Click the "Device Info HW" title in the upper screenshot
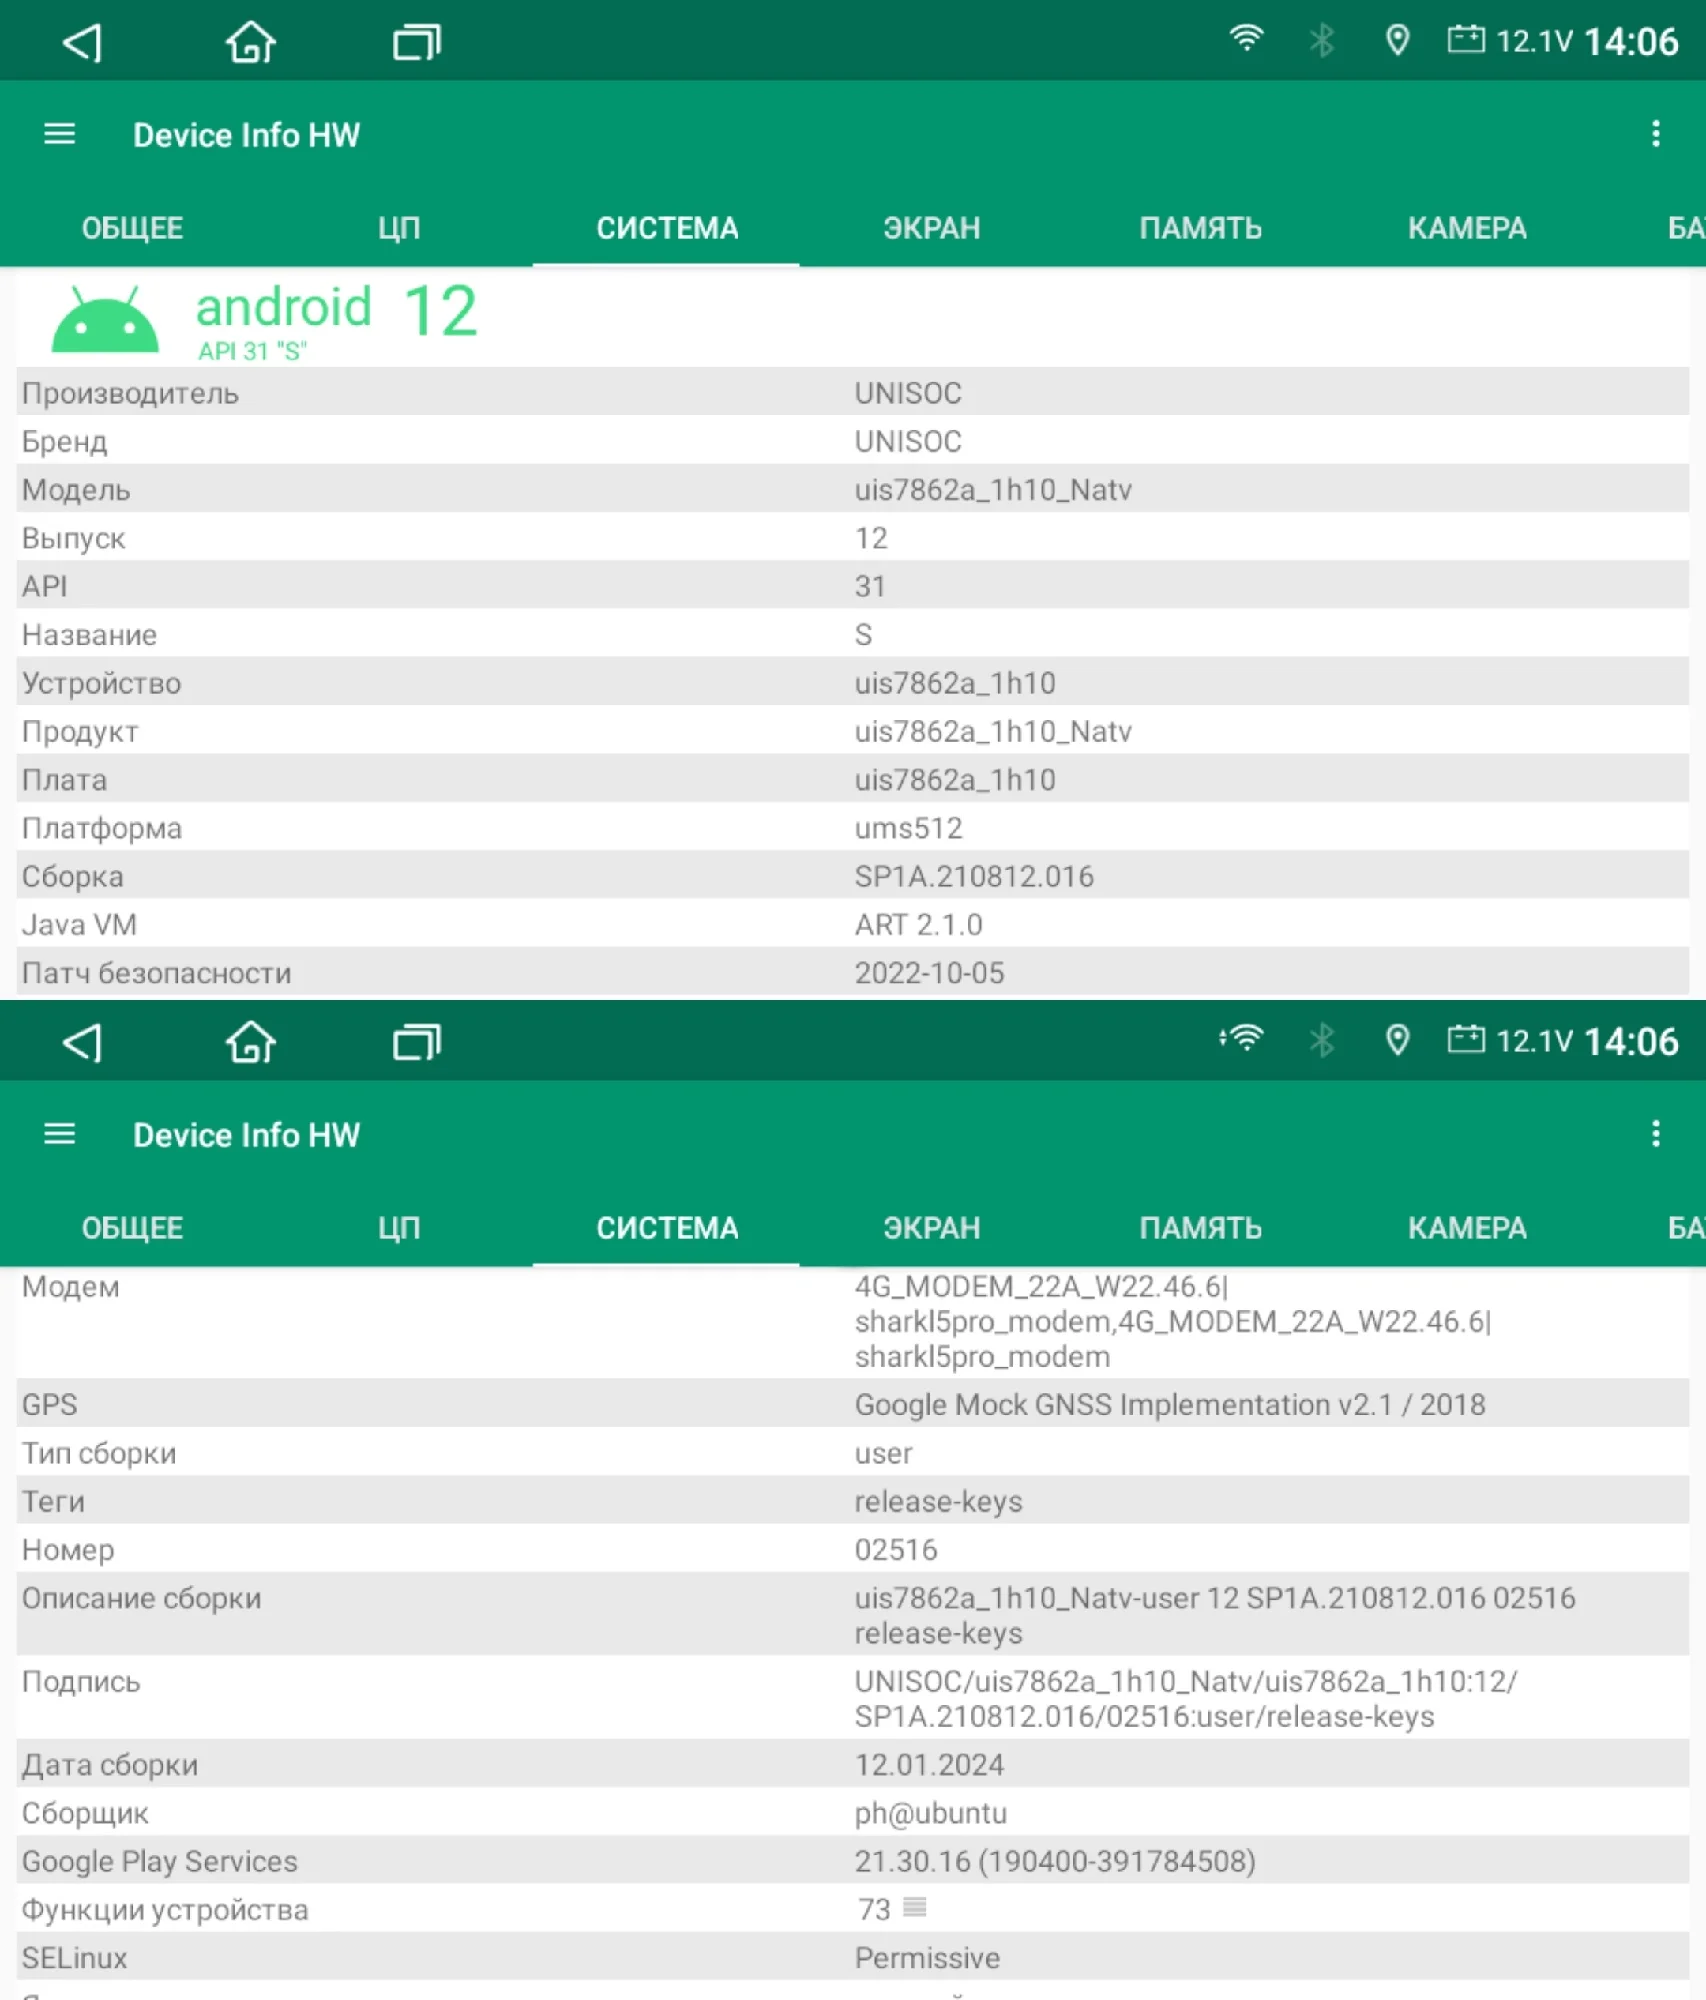Image resolution: width=1706 pixels, height=2000 pixels. click(247, 135)
